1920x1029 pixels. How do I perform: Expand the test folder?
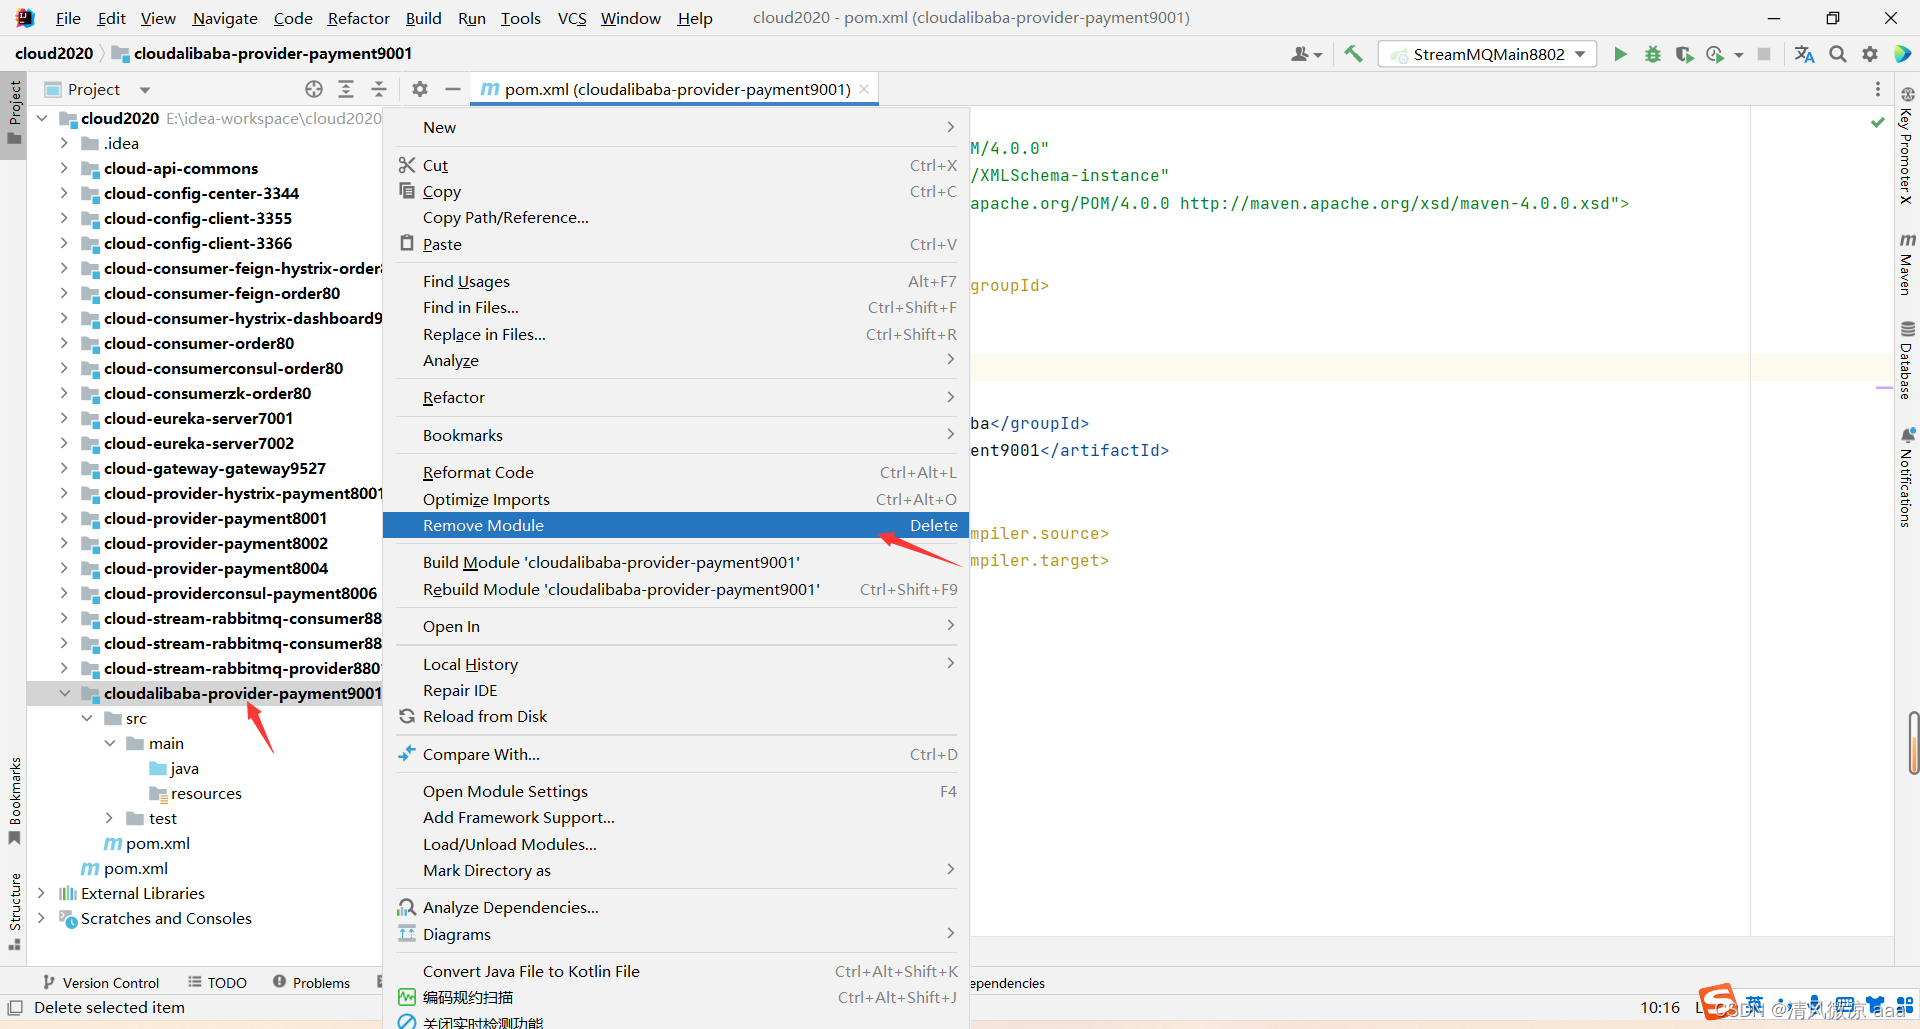coord(109,818)
